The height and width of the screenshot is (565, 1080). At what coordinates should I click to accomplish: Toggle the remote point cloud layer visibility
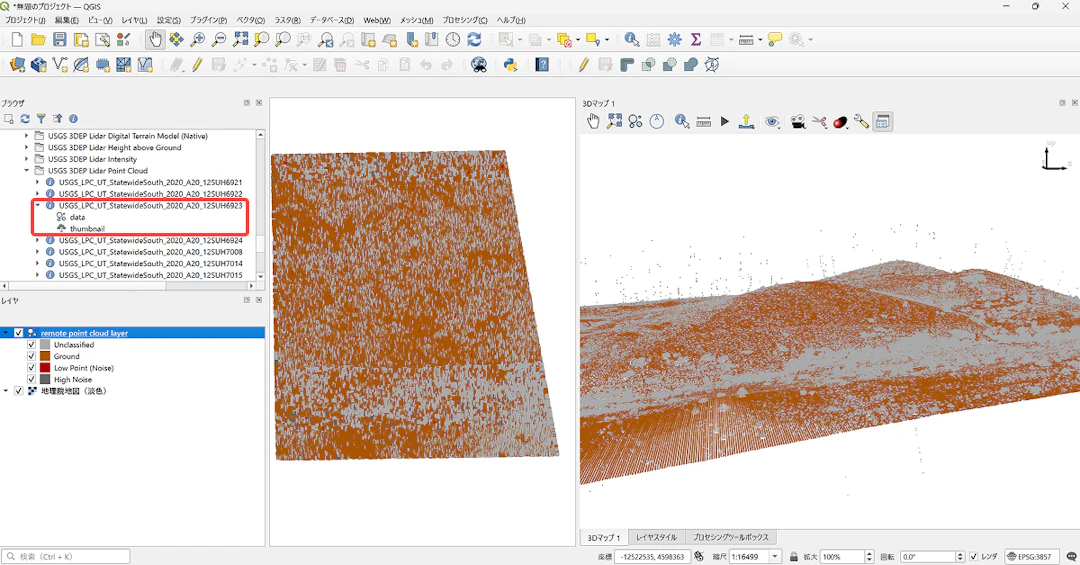click(19, 333)
